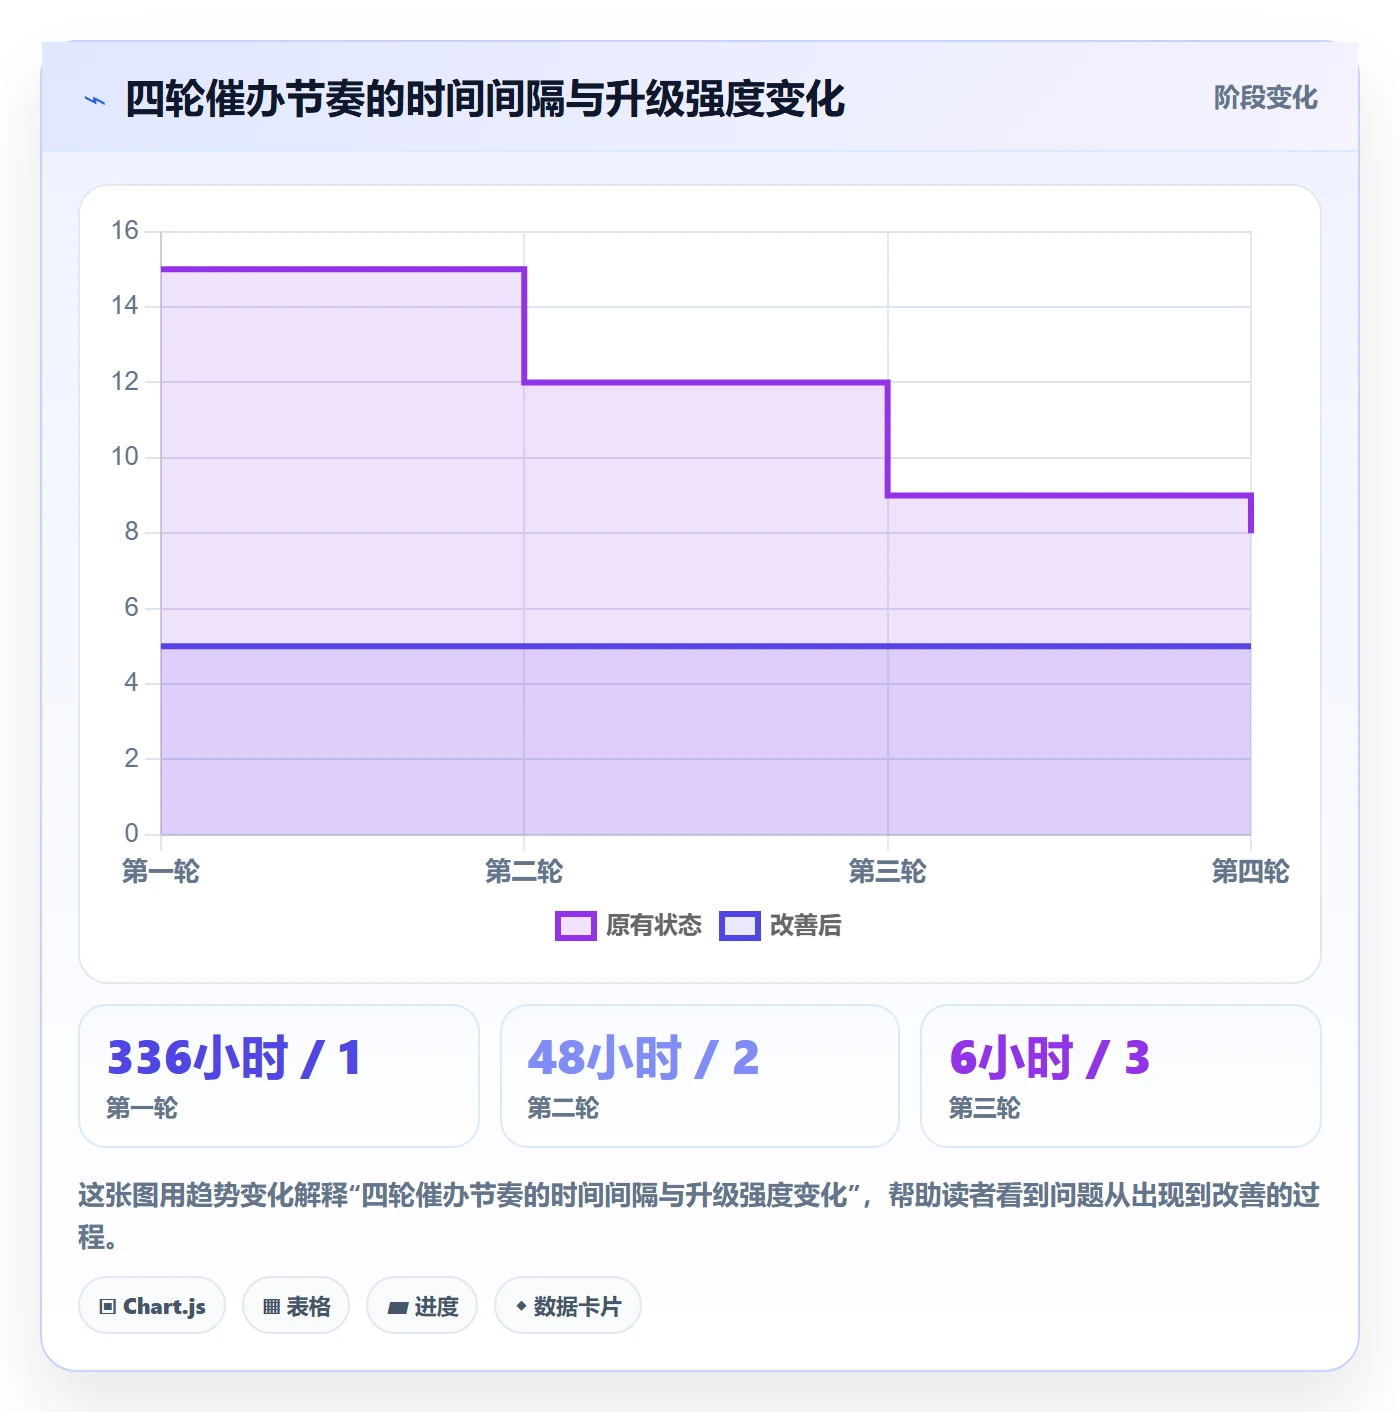
Task: Click the 第四轮 x-axis label
Action: tap(1250, 872)
